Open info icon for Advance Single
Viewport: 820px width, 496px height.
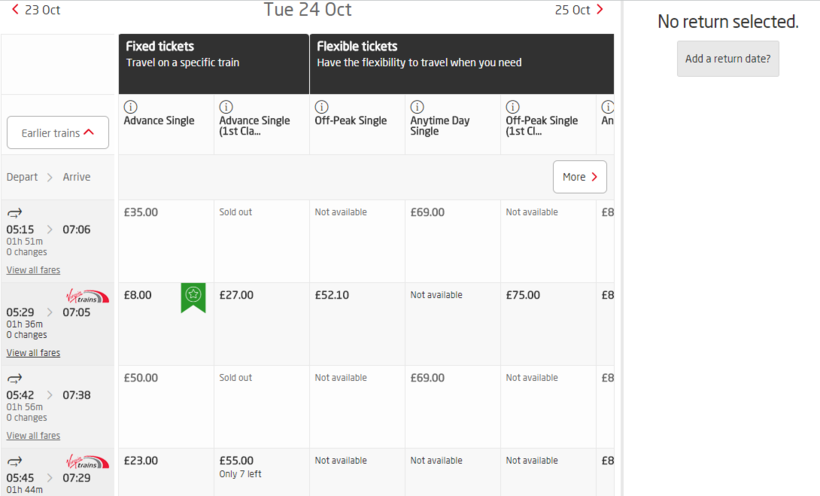(x=130, y=107)
